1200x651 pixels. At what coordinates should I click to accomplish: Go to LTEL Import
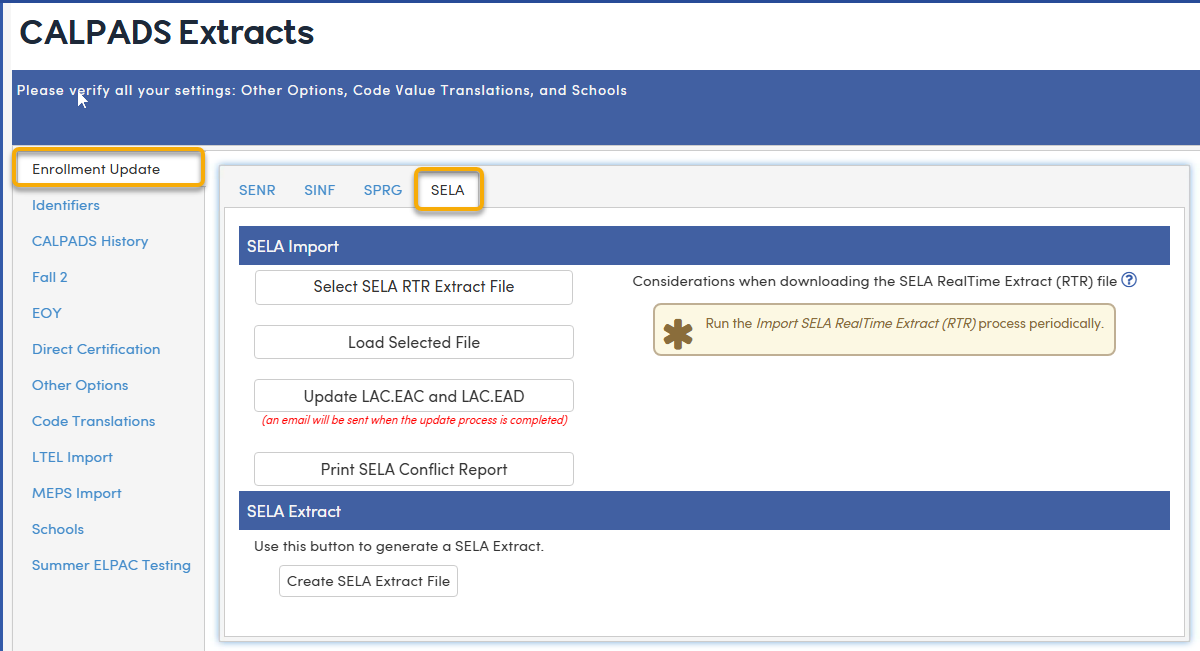click(72, 457)
